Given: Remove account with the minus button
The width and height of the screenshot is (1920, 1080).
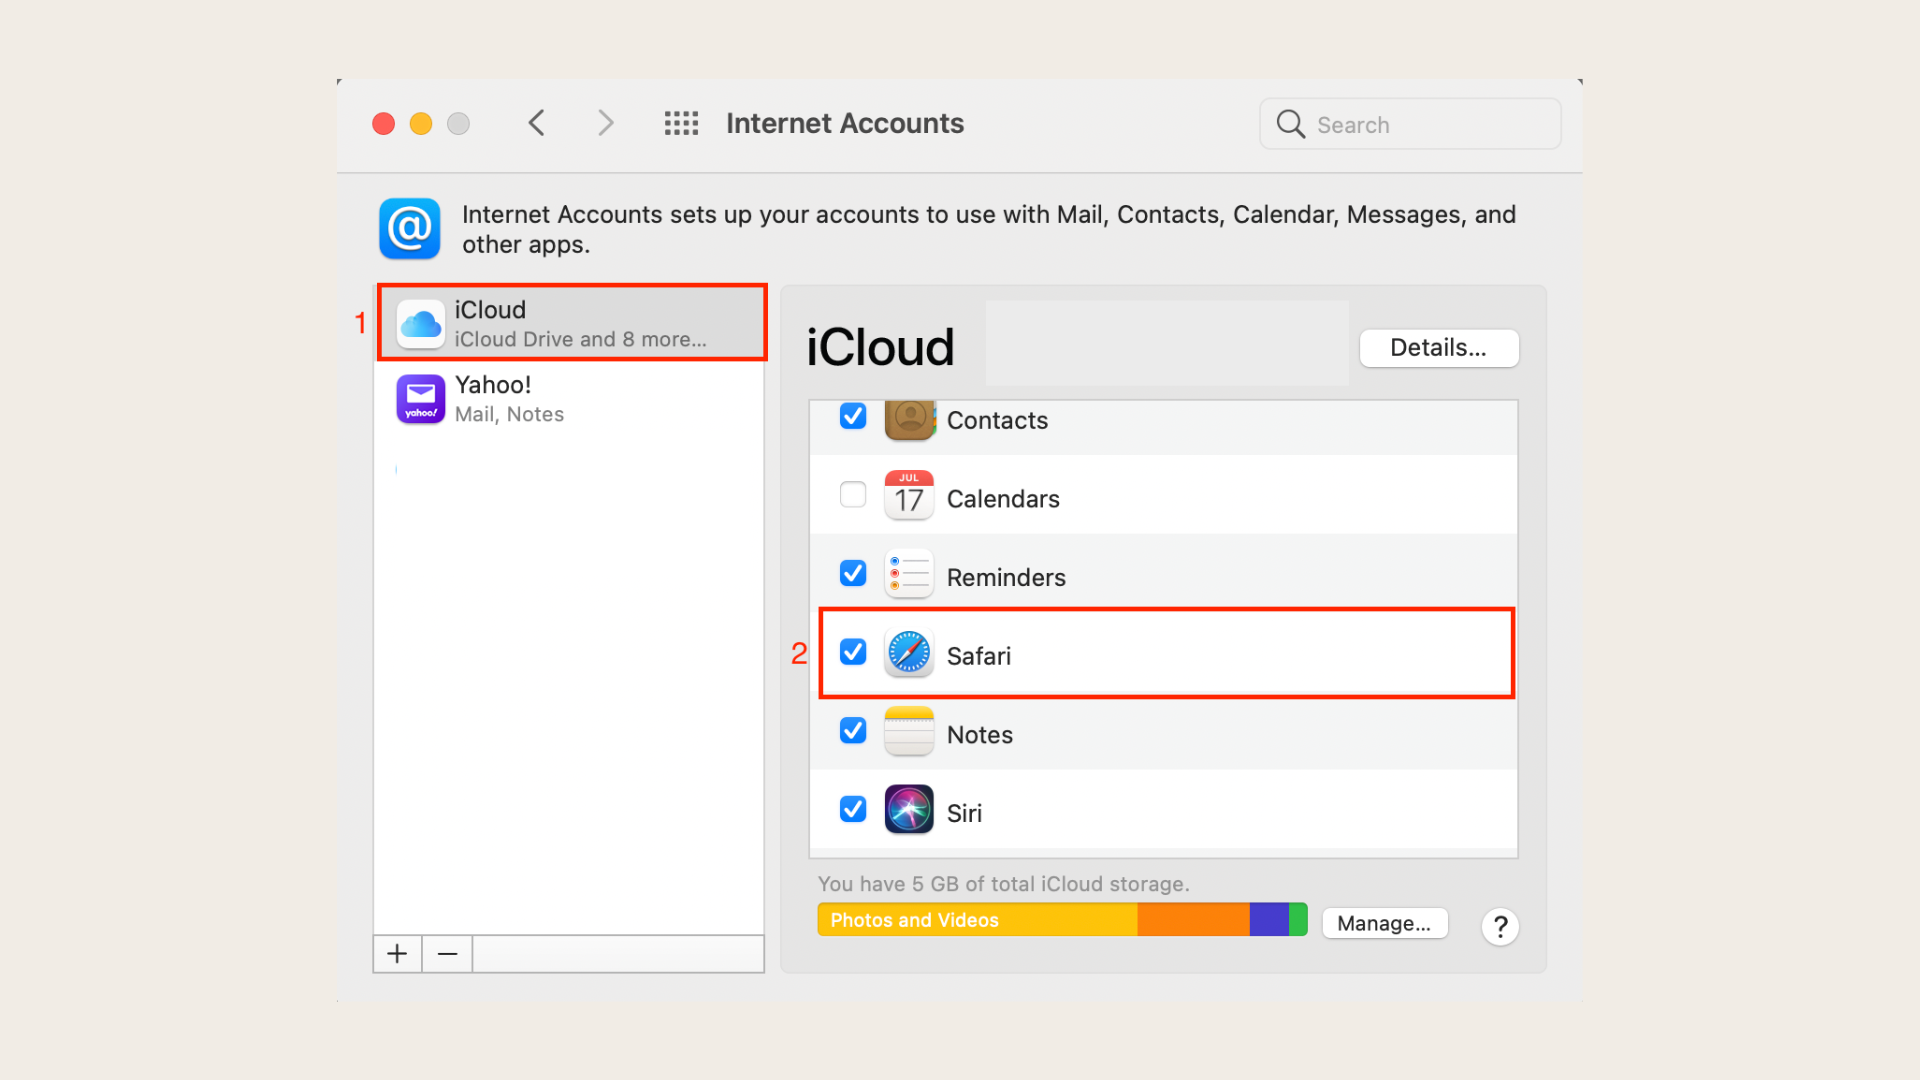Looking at the screenshot, I should click(447, 954).
